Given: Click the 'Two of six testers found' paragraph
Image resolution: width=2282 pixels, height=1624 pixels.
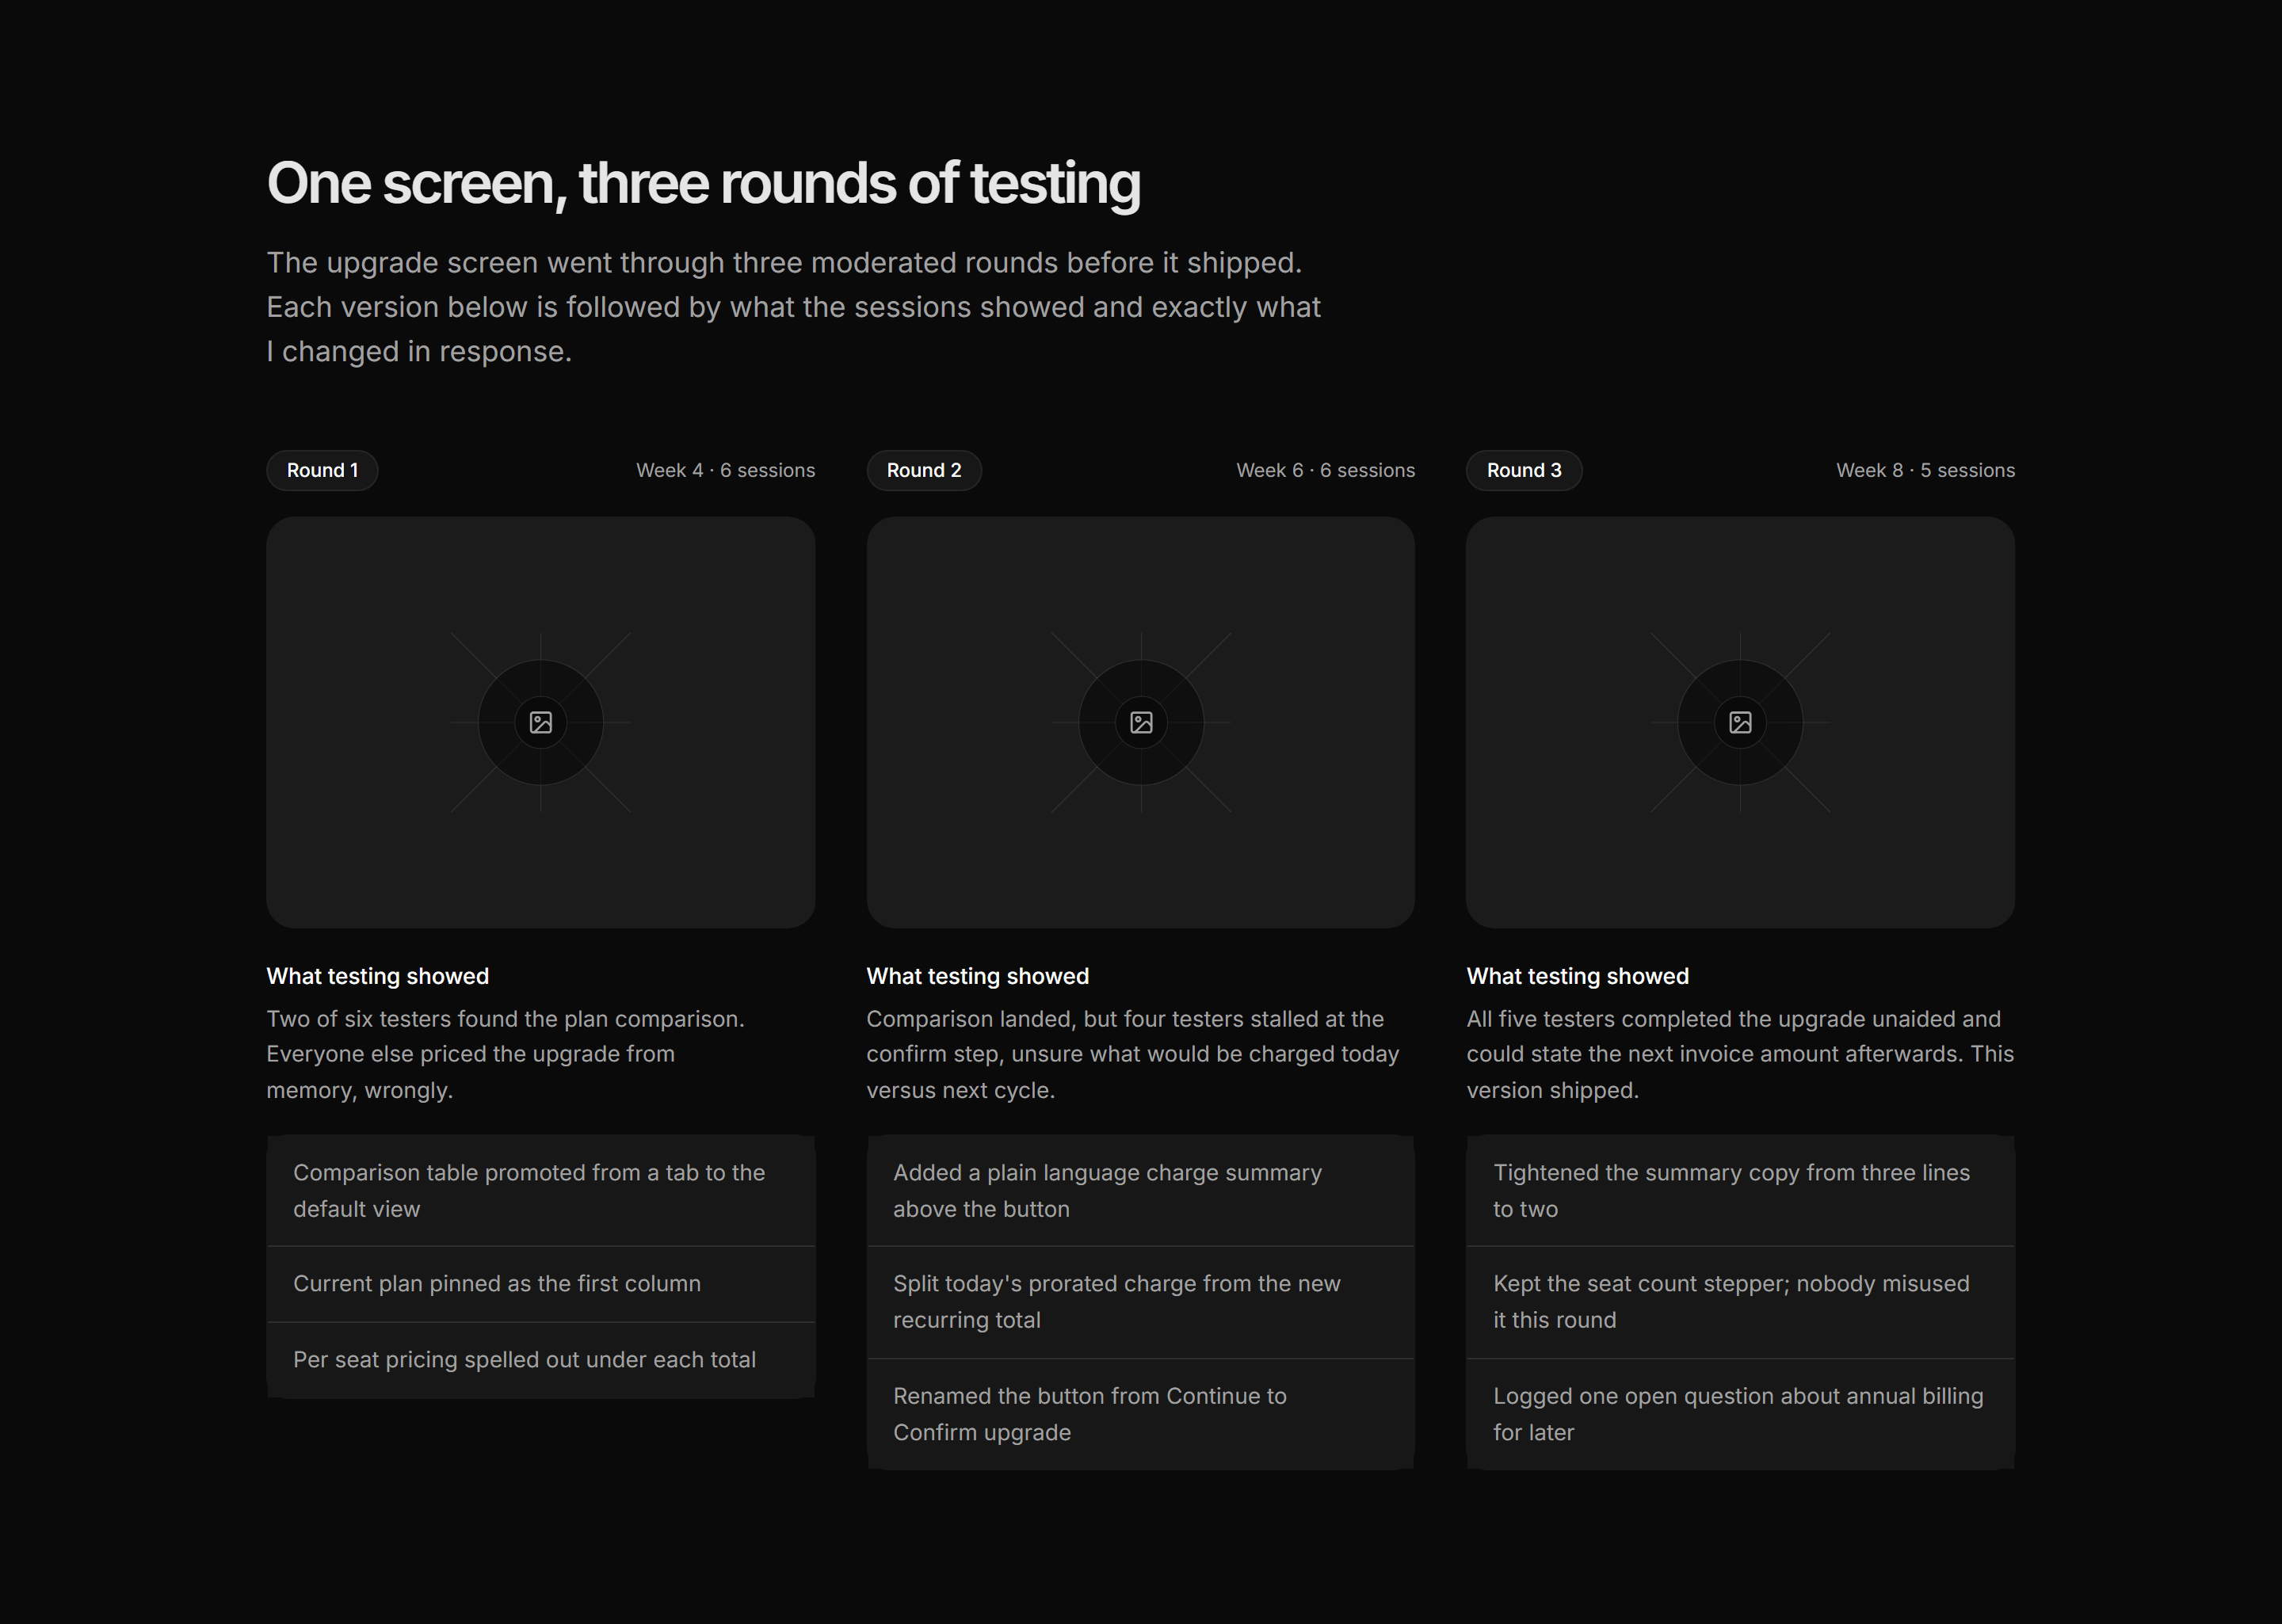Looking at the screenshot, I should click(x=506, y=1054).
